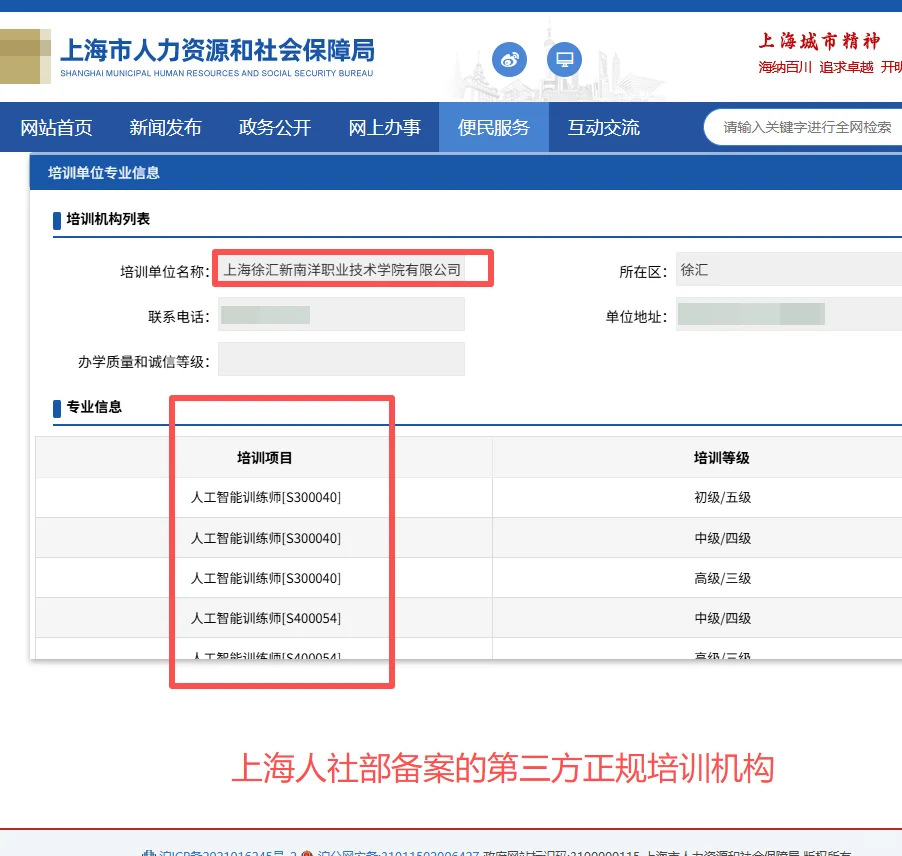Screen dimensions: 902x856
Task: Click the 办学质量和诚信等级 field
Action: click(342, 359)
